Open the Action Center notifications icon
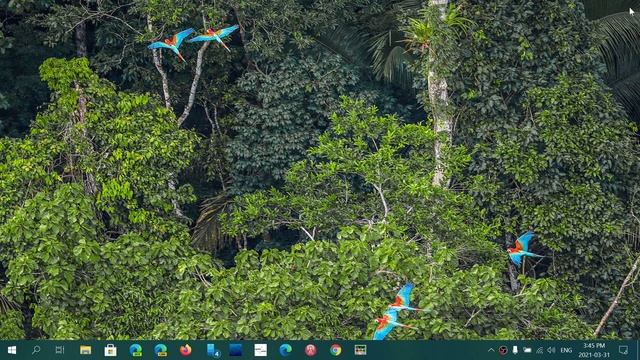The image size is (640, 360). pyautogui.click(x=623, y=350)
